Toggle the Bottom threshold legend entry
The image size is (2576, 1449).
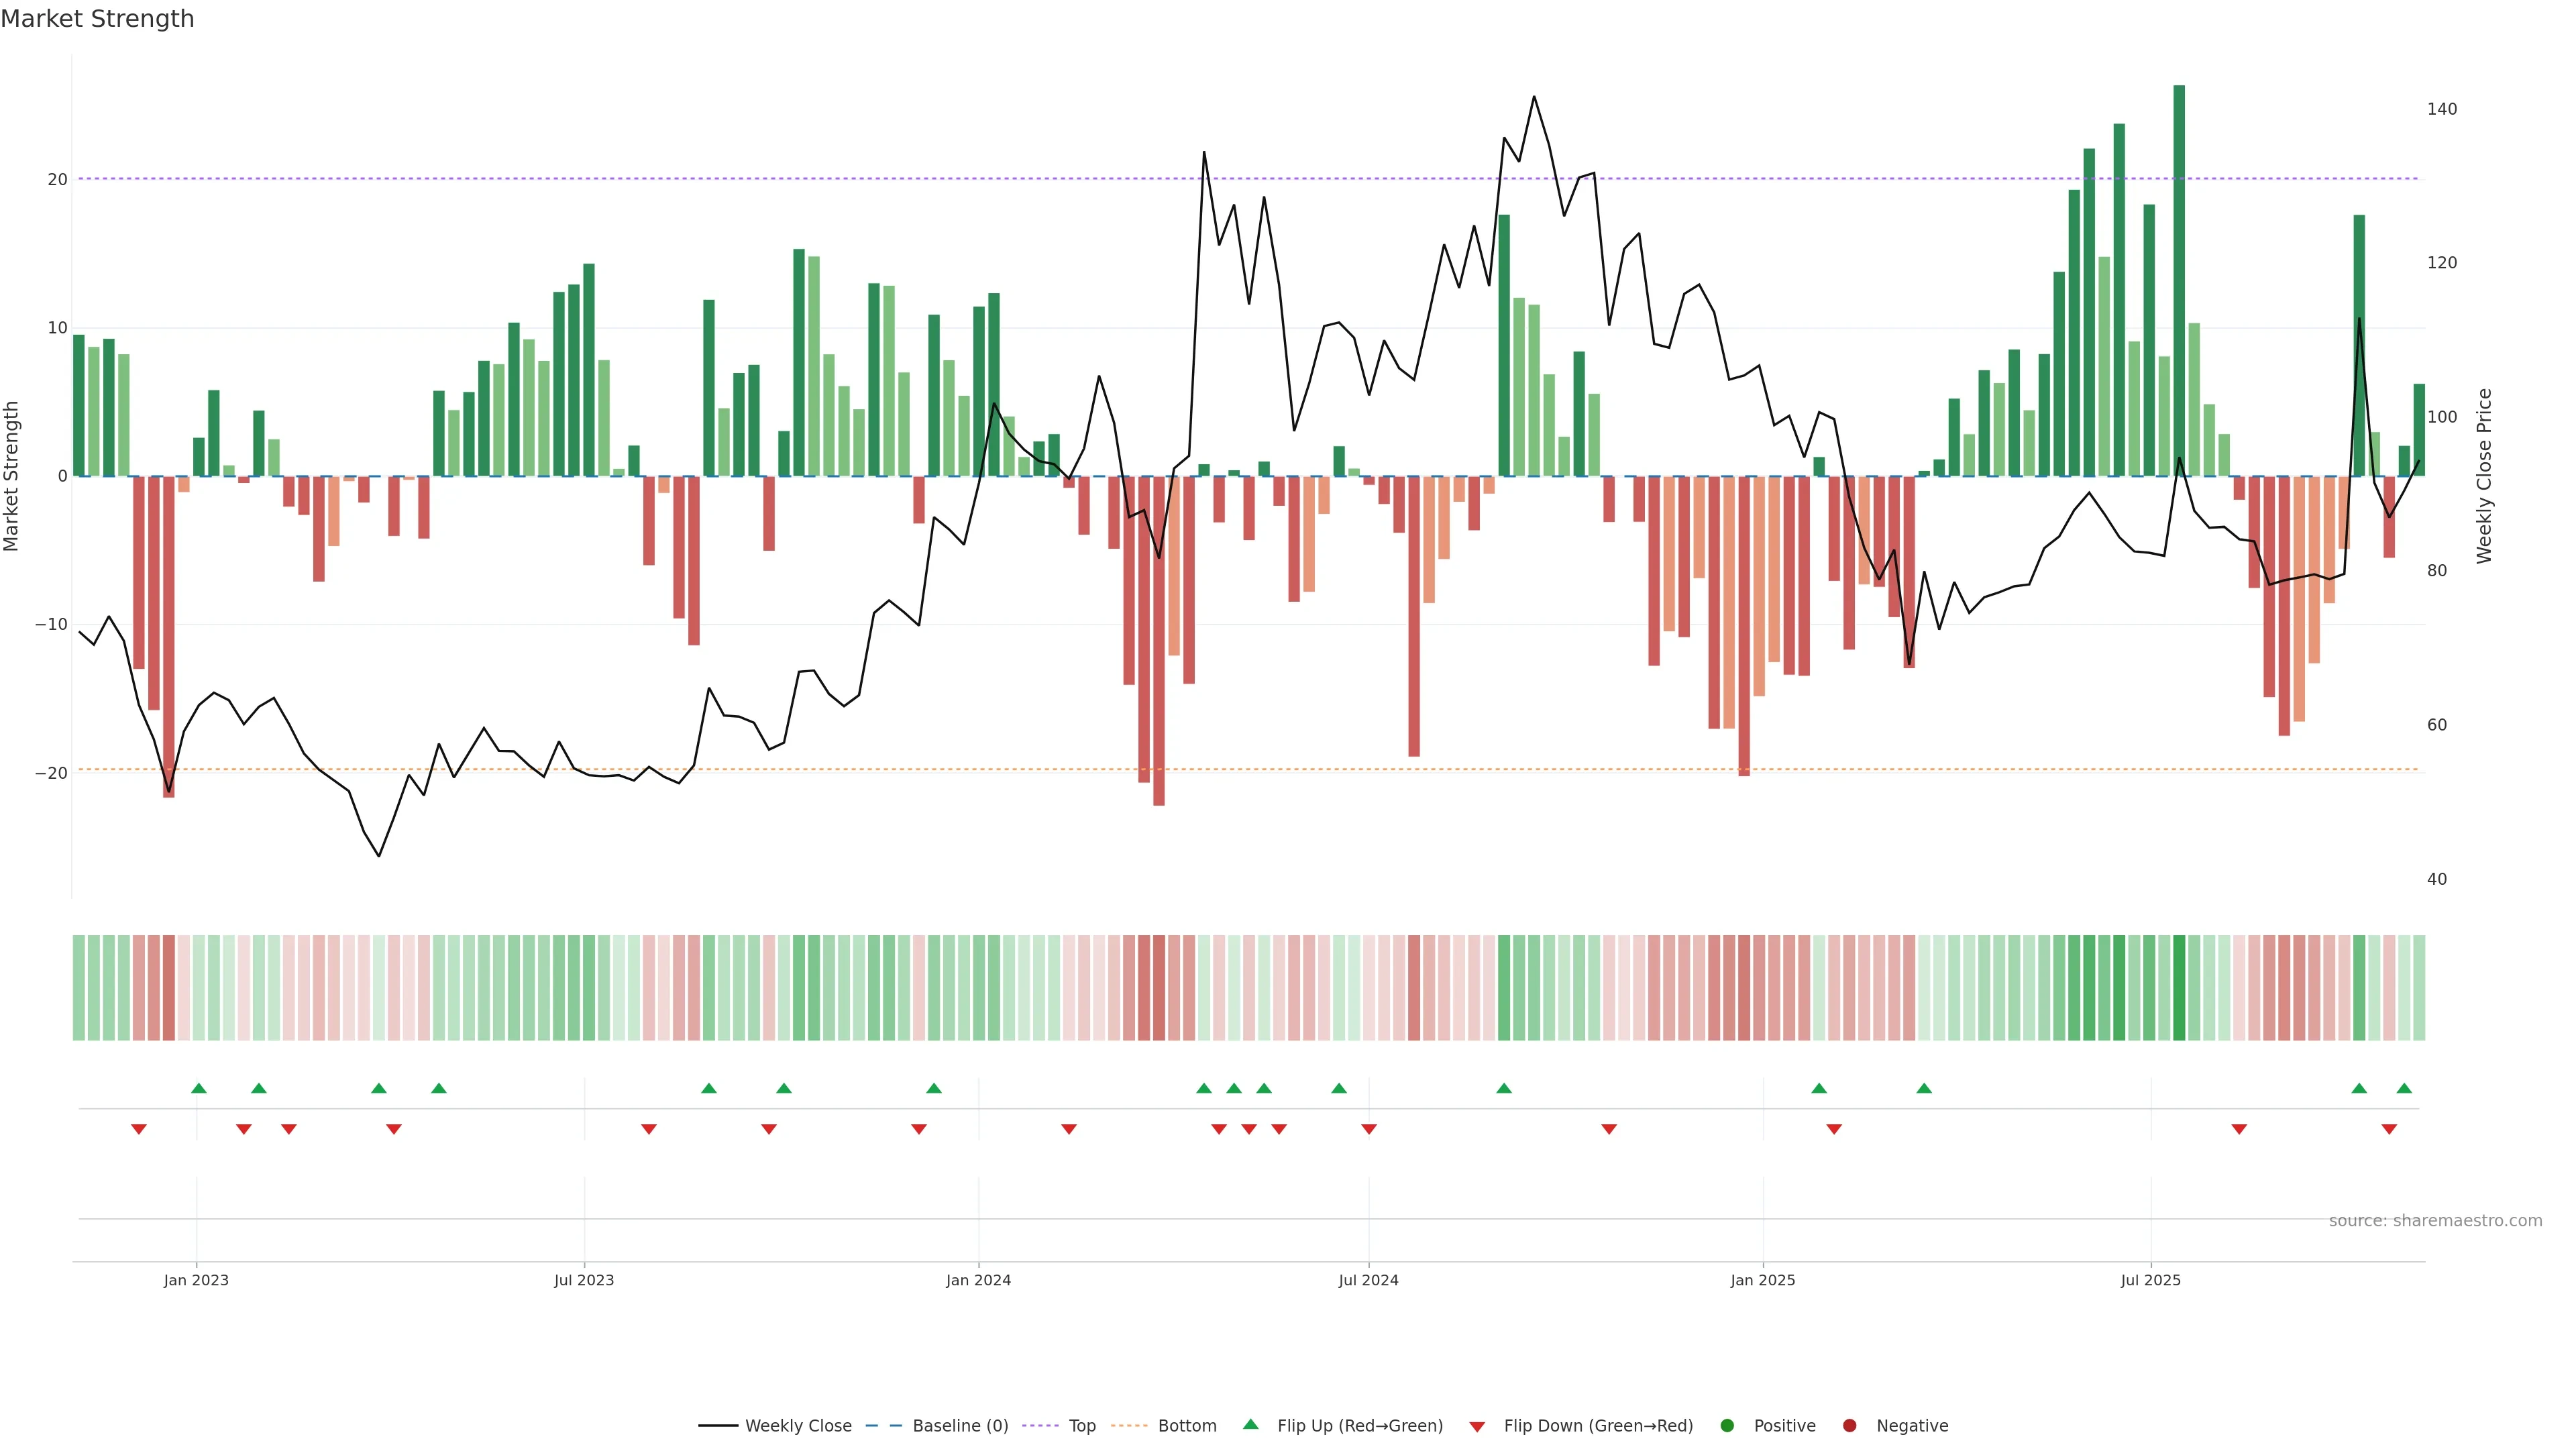(x=1186, y=1426)
